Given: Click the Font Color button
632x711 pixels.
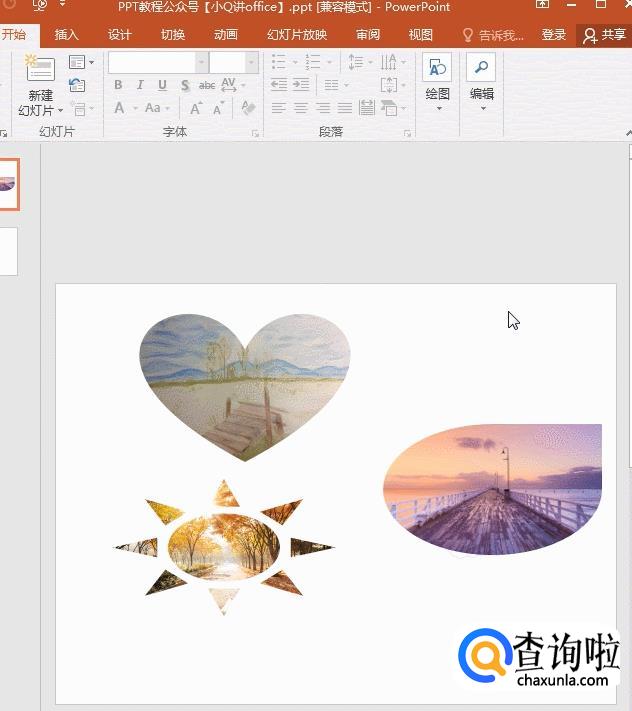Looking at the screenshot, I should 119,108.
